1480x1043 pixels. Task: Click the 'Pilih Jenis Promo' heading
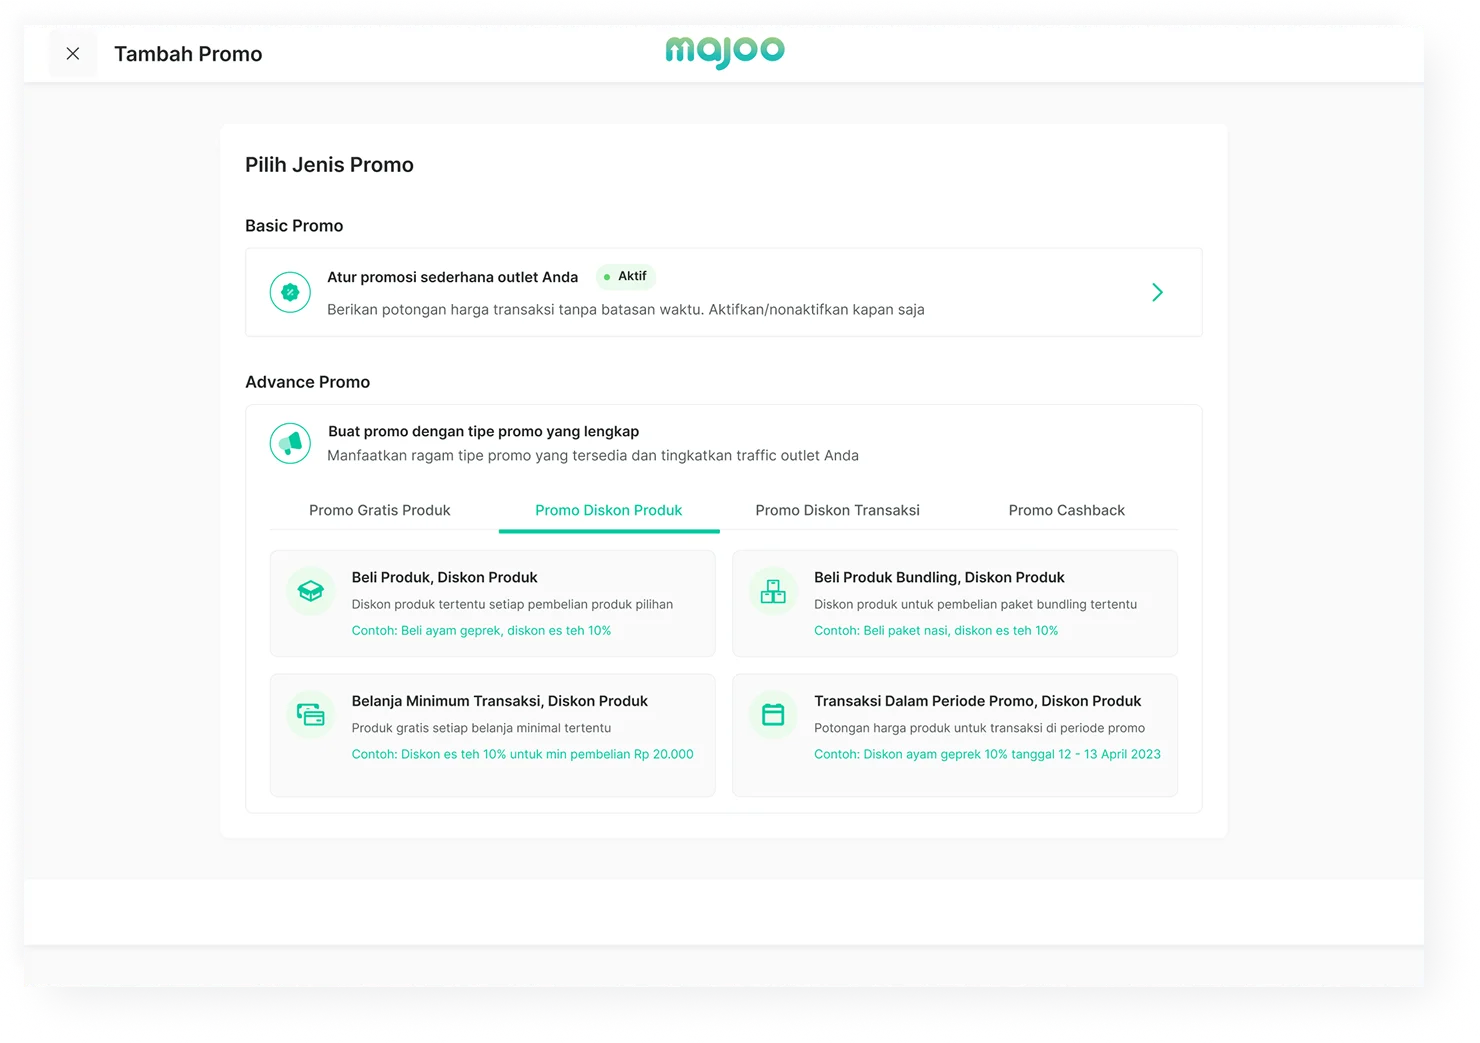[x=329, y=165]
